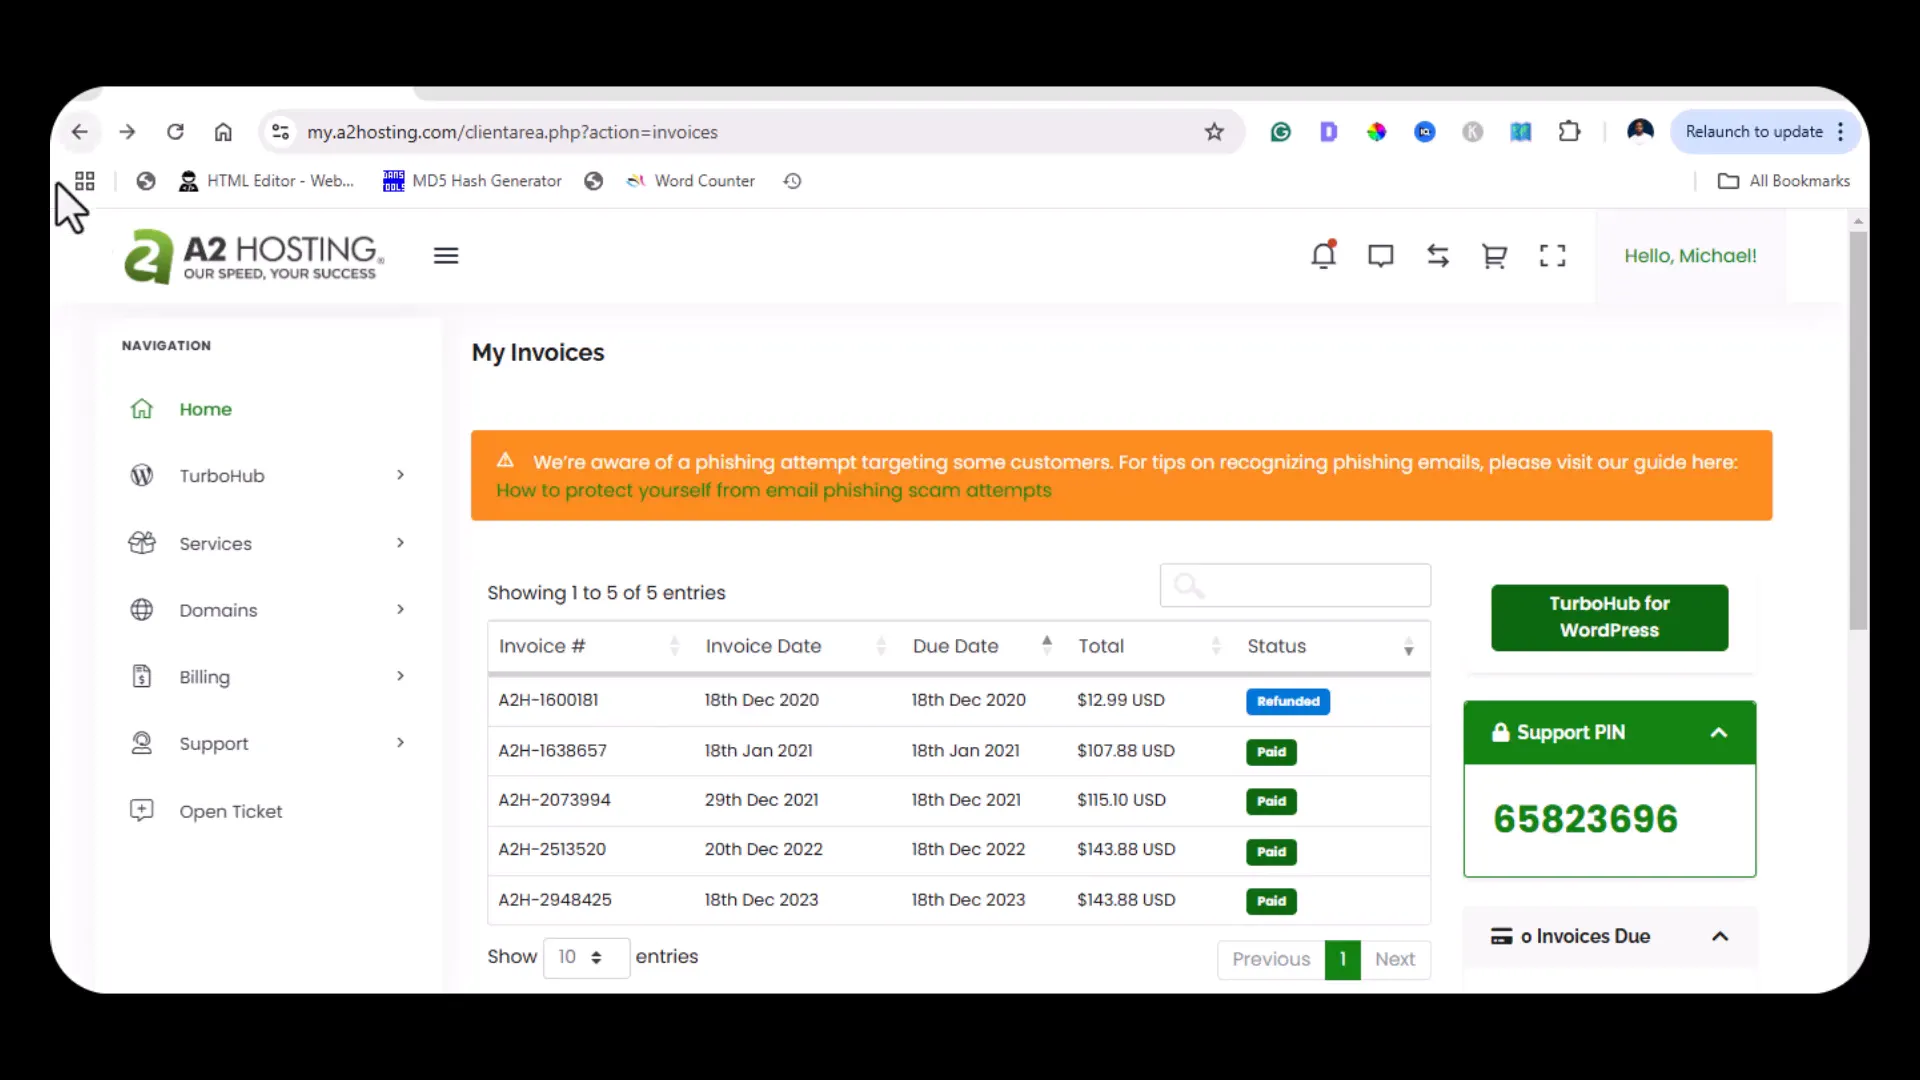This screenshot has height=1080, width=1920.
Task: Open invoice A2H-2948425
Action: pos(555,900)
